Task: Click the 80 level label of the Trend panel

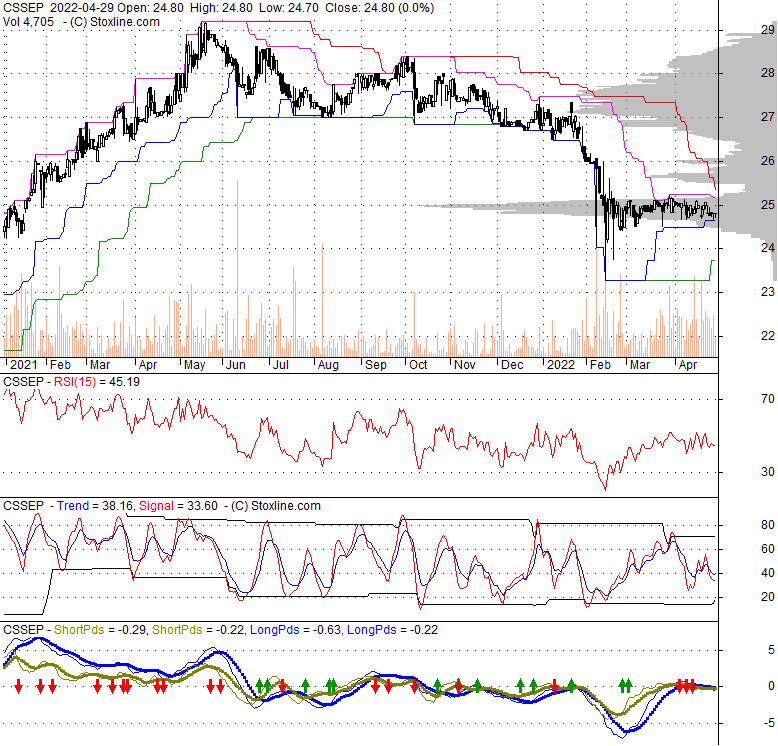Action: (768, 525)
